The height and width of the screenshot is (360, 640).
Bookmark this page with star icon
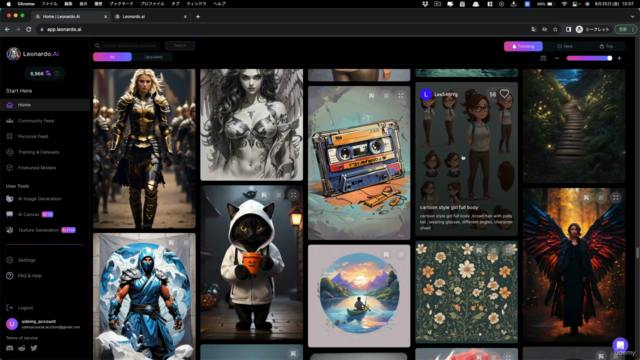point(555,29)
